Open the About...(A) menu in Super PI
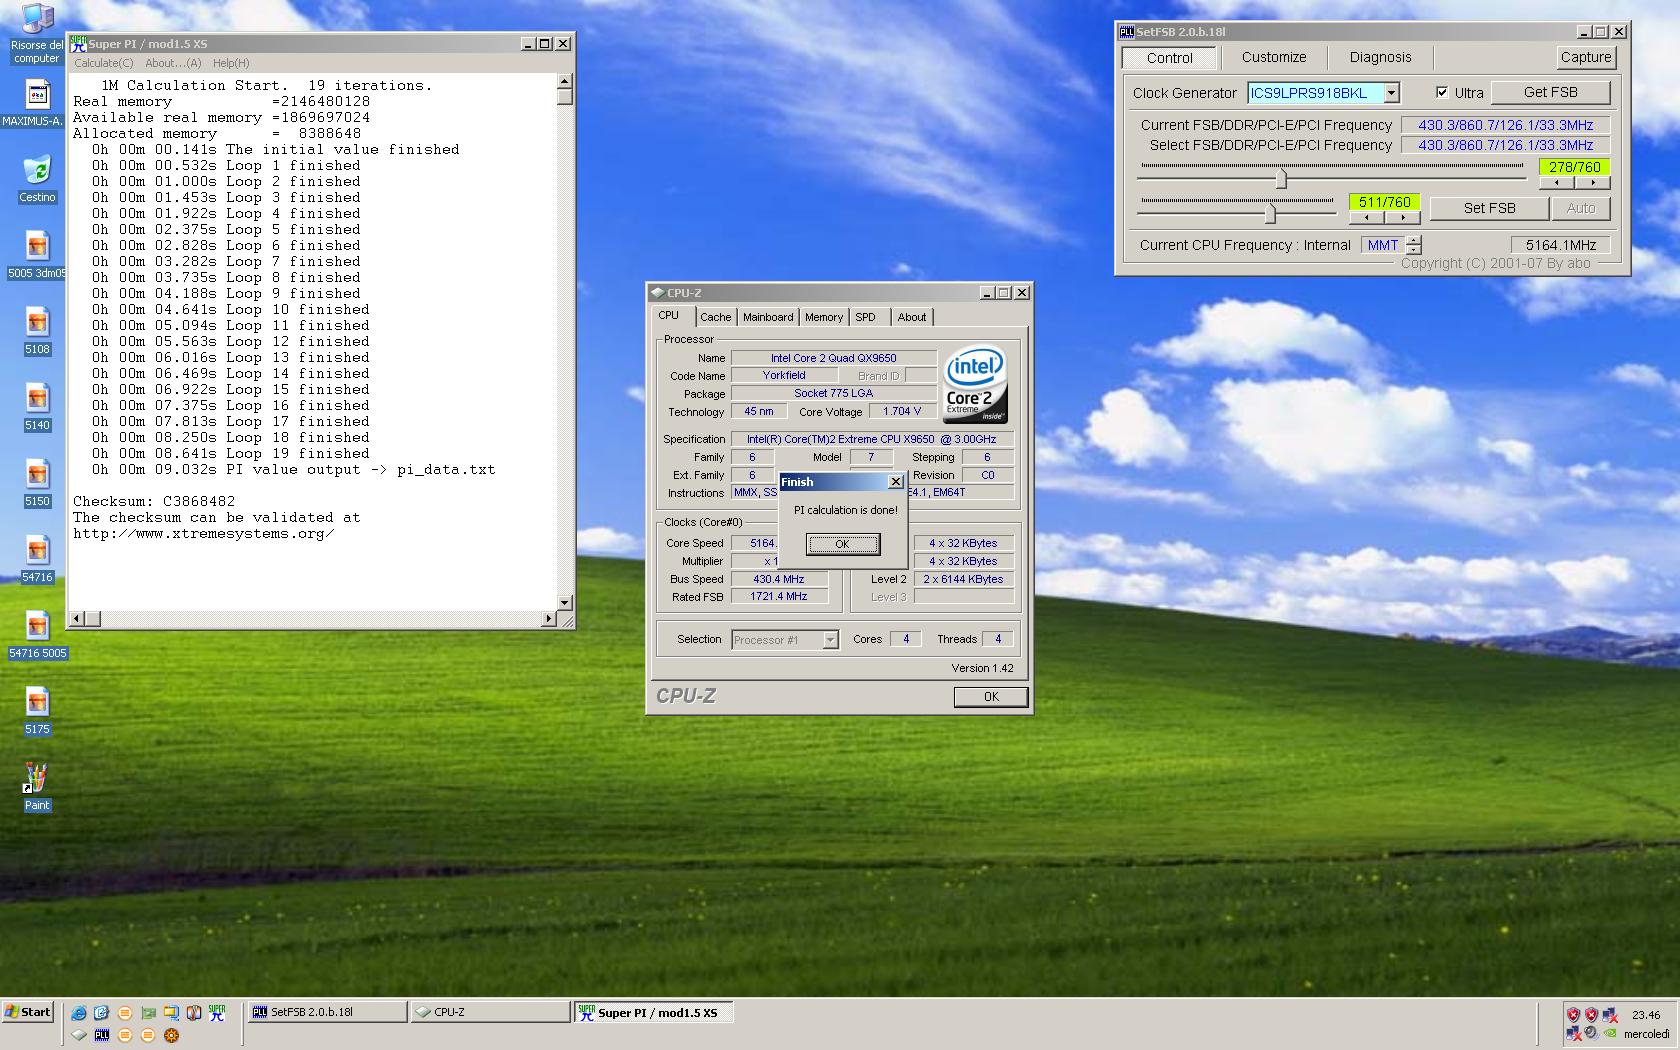1680x1050 pixels. click(173, 63)
